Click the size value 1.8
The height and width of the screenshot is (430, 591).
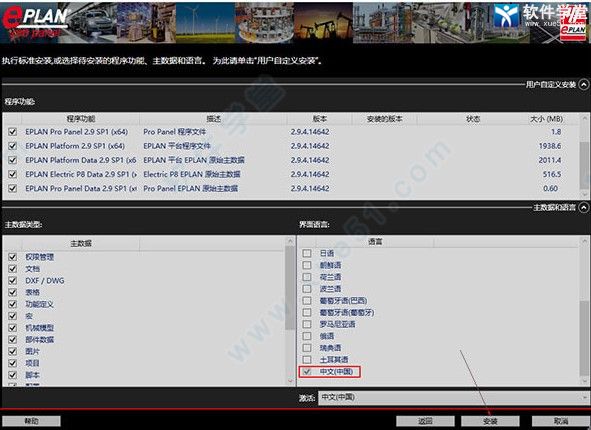click(556, 132)
